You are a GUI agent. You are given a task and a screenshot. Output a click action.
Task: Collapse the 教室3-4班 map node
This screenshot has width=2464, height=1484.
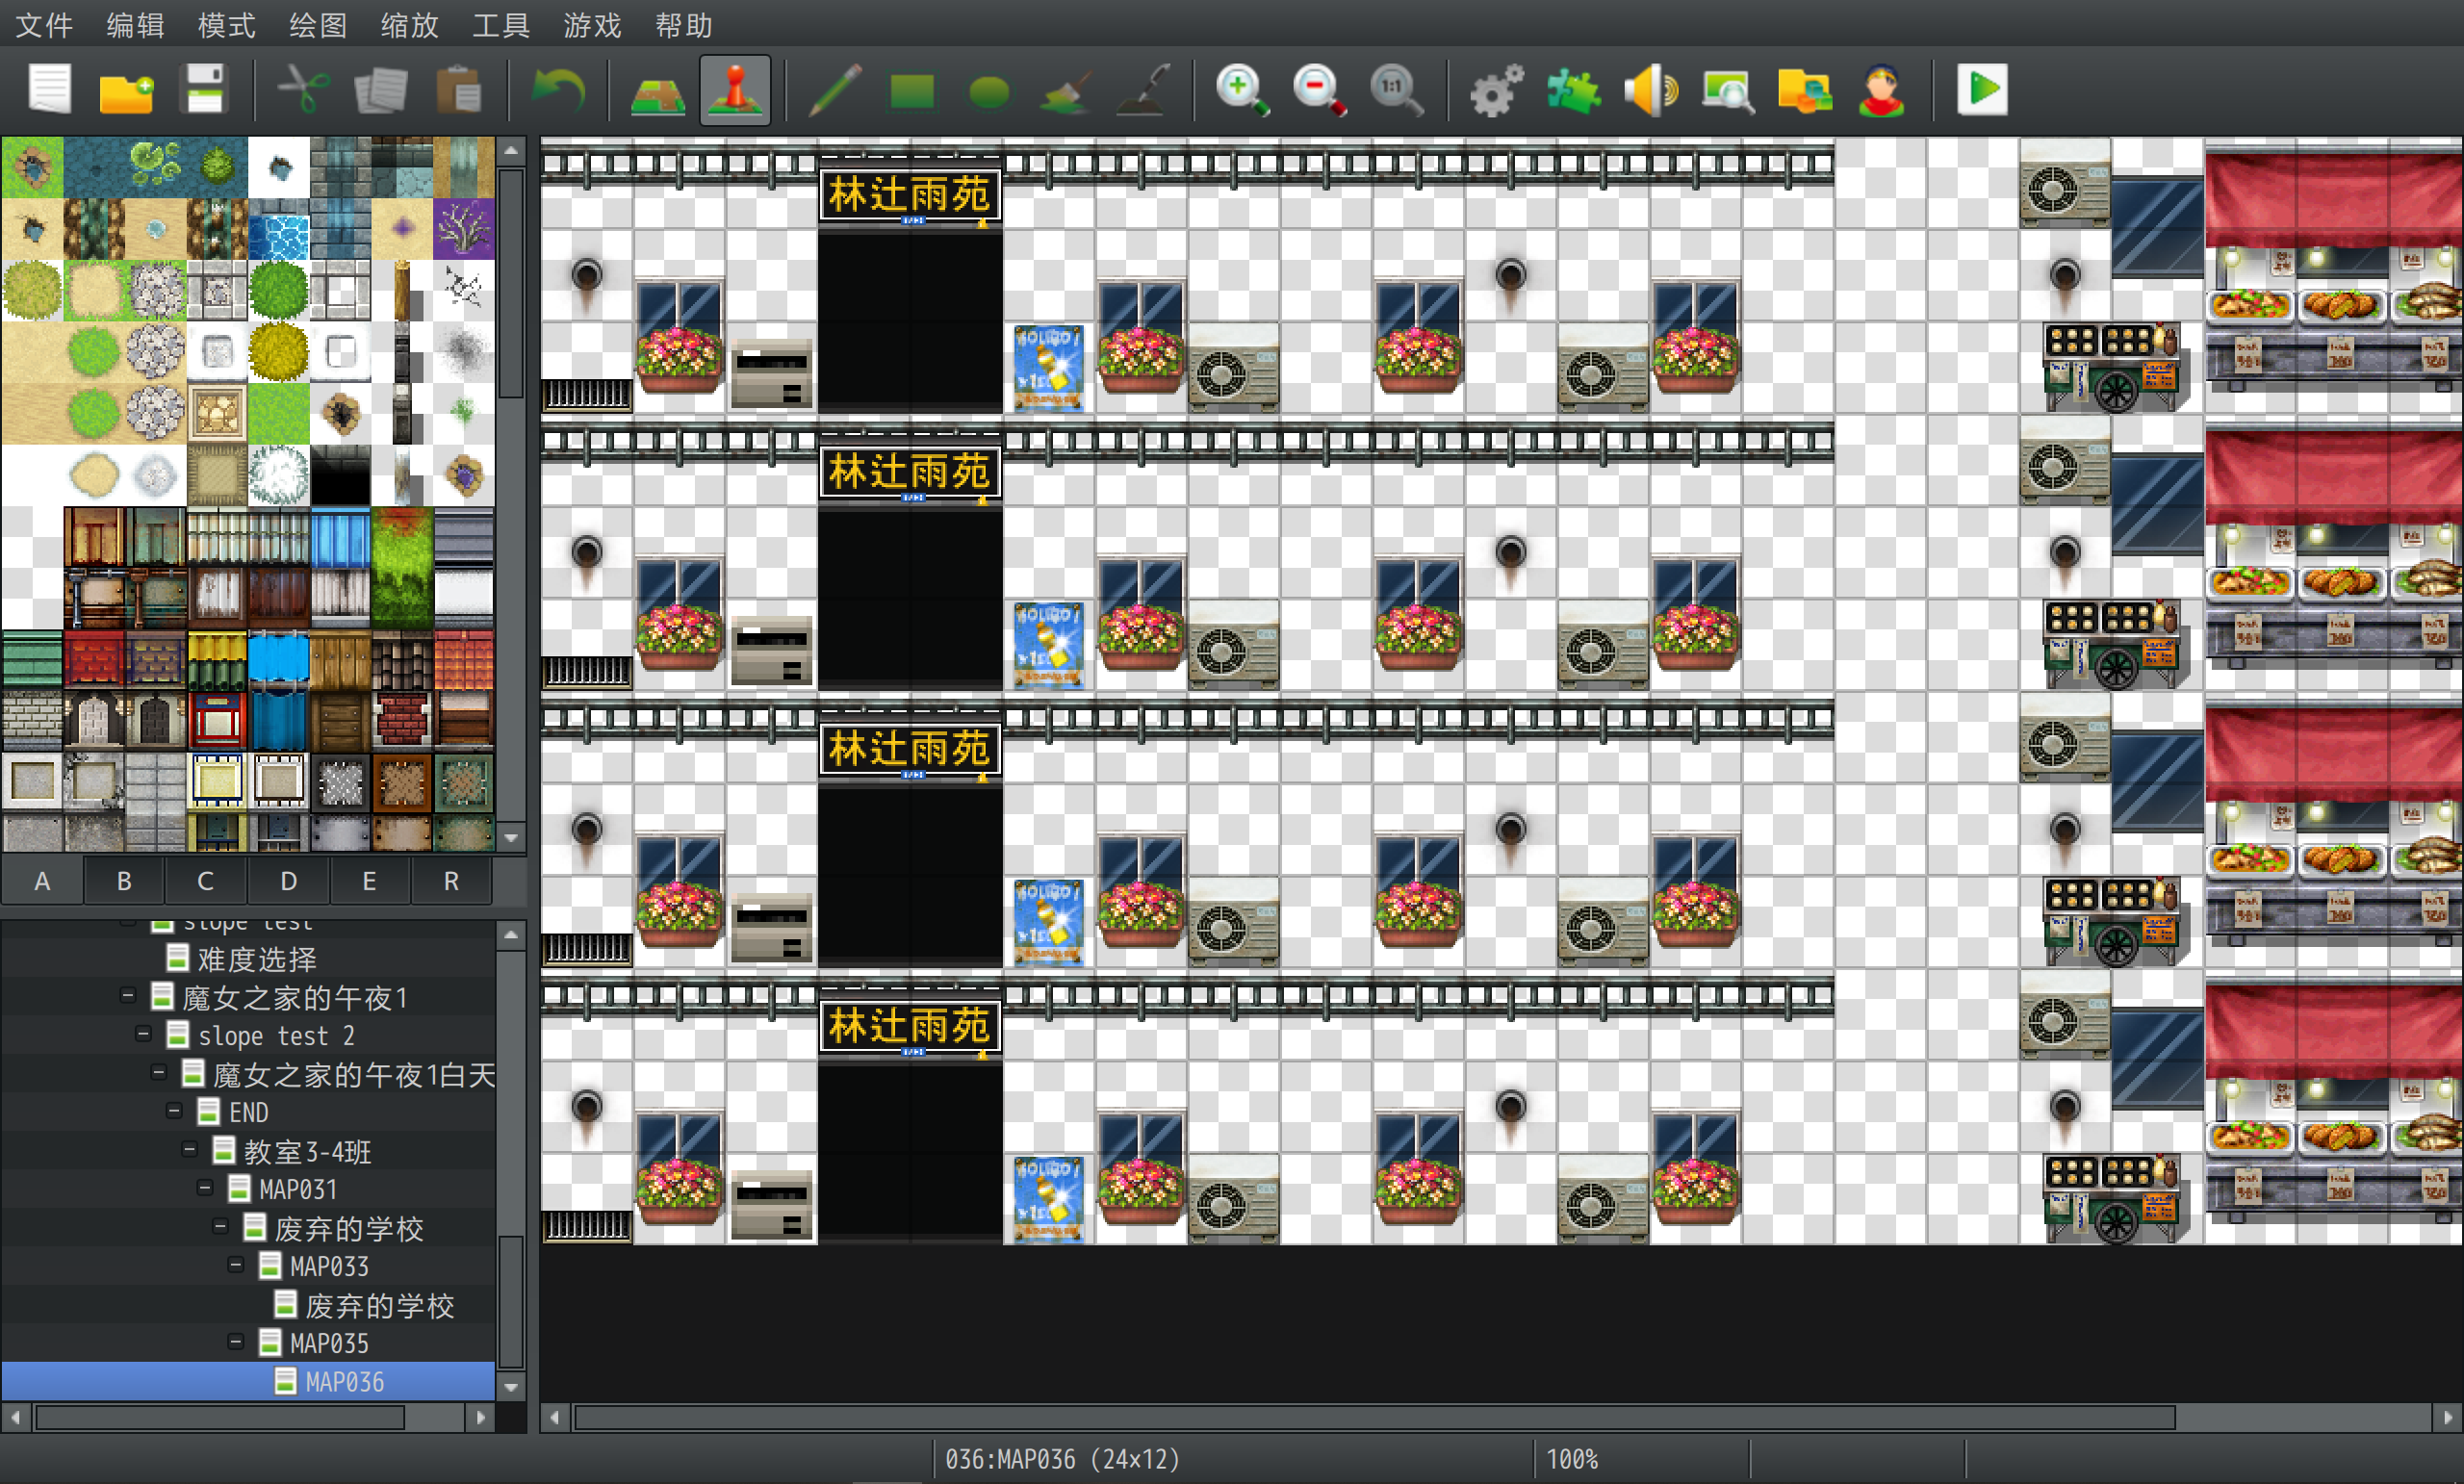[x=189, y=1149]
